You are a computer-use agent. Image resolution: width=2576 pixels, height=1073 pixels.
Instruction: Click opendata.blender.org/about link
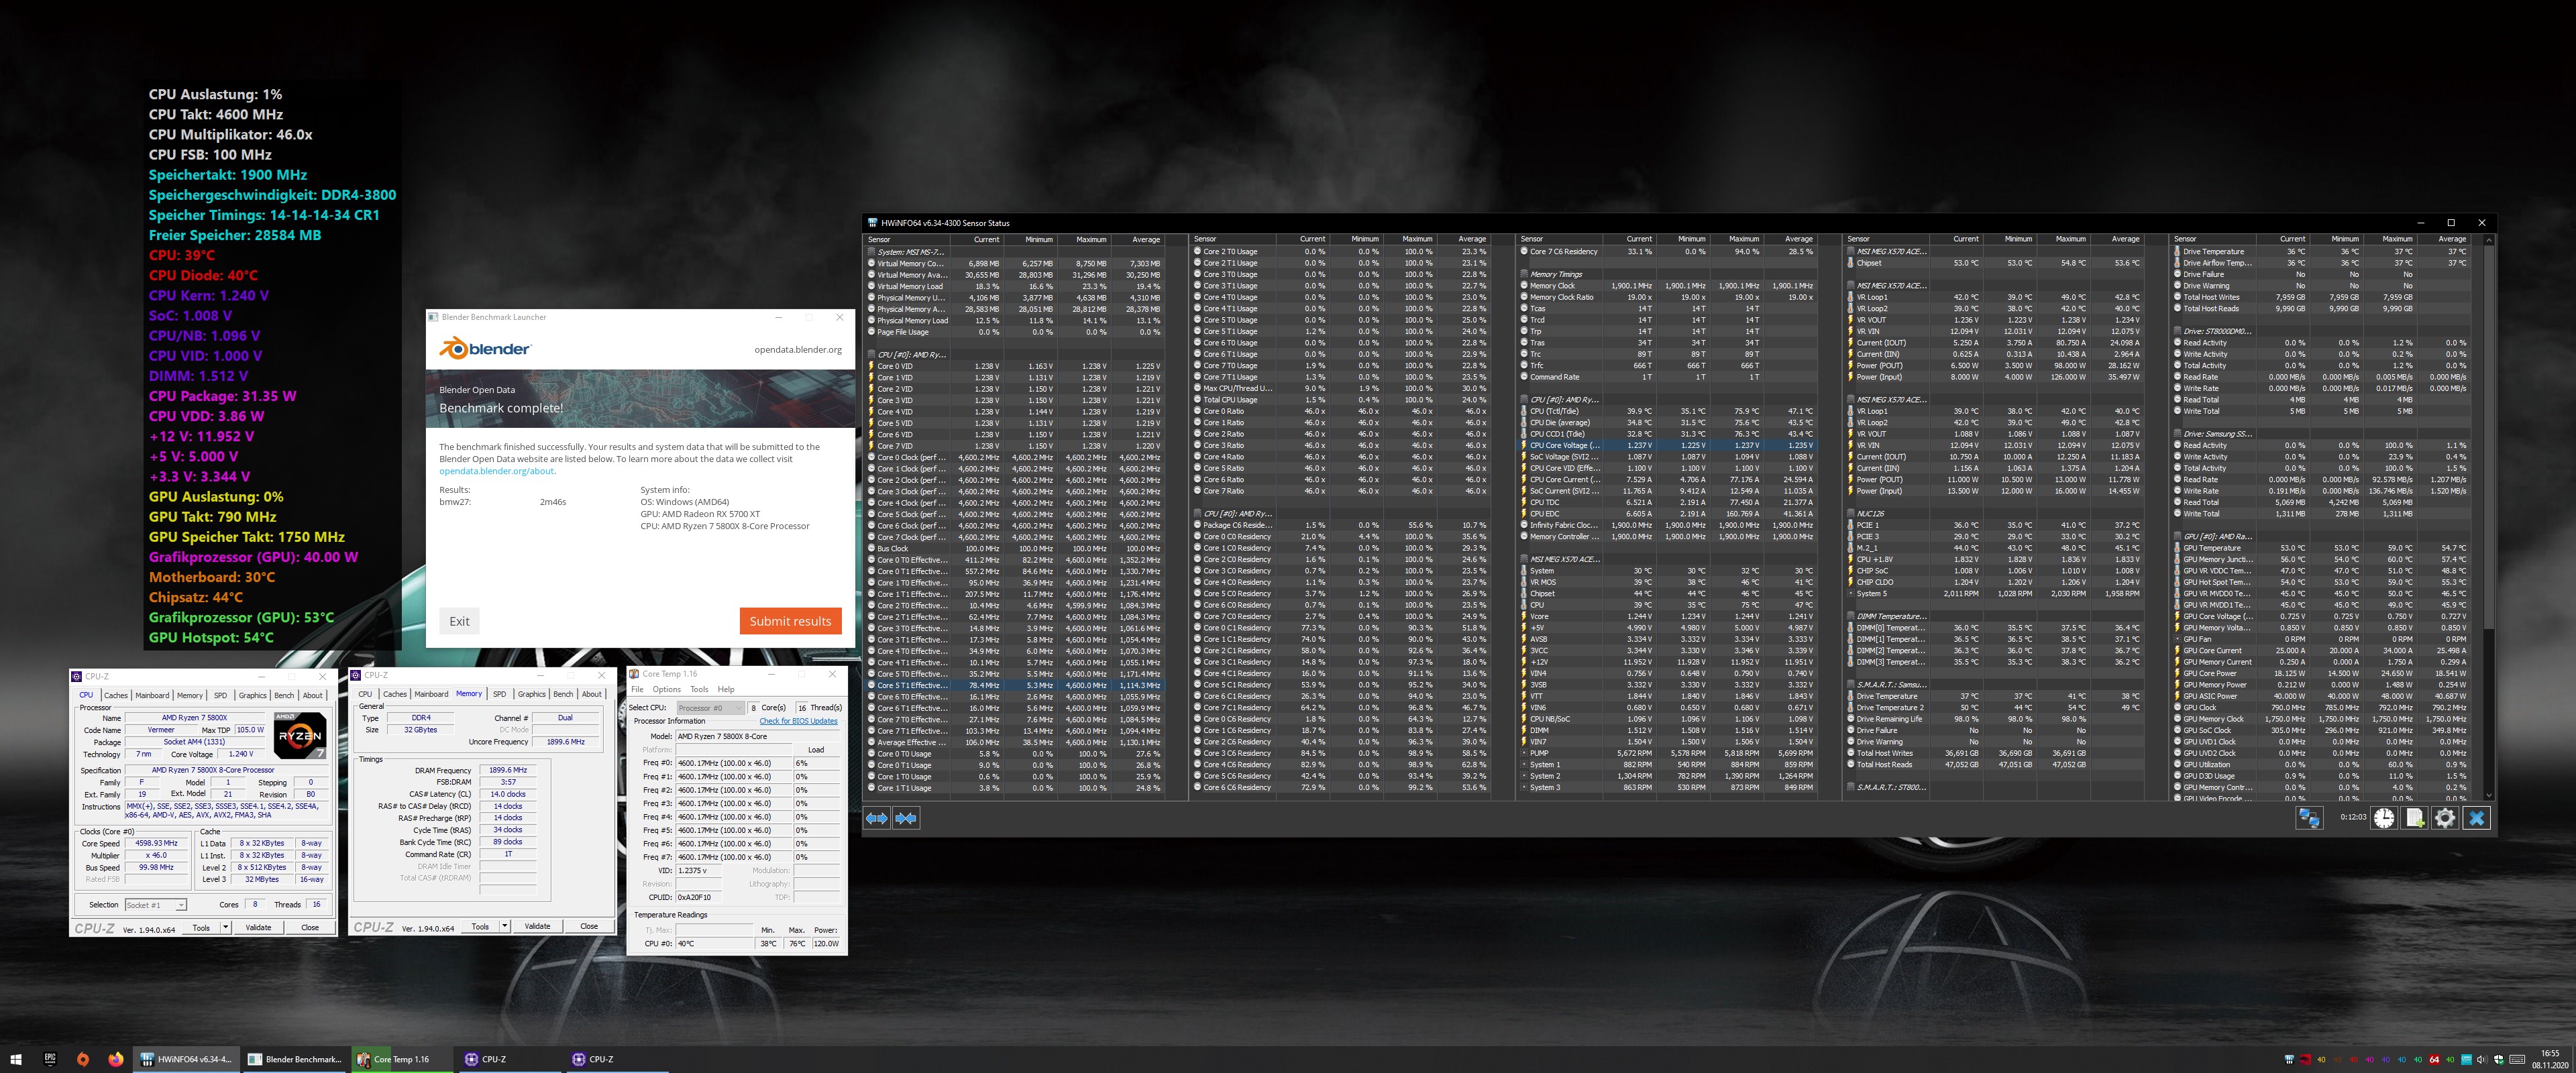coord(496,471)
